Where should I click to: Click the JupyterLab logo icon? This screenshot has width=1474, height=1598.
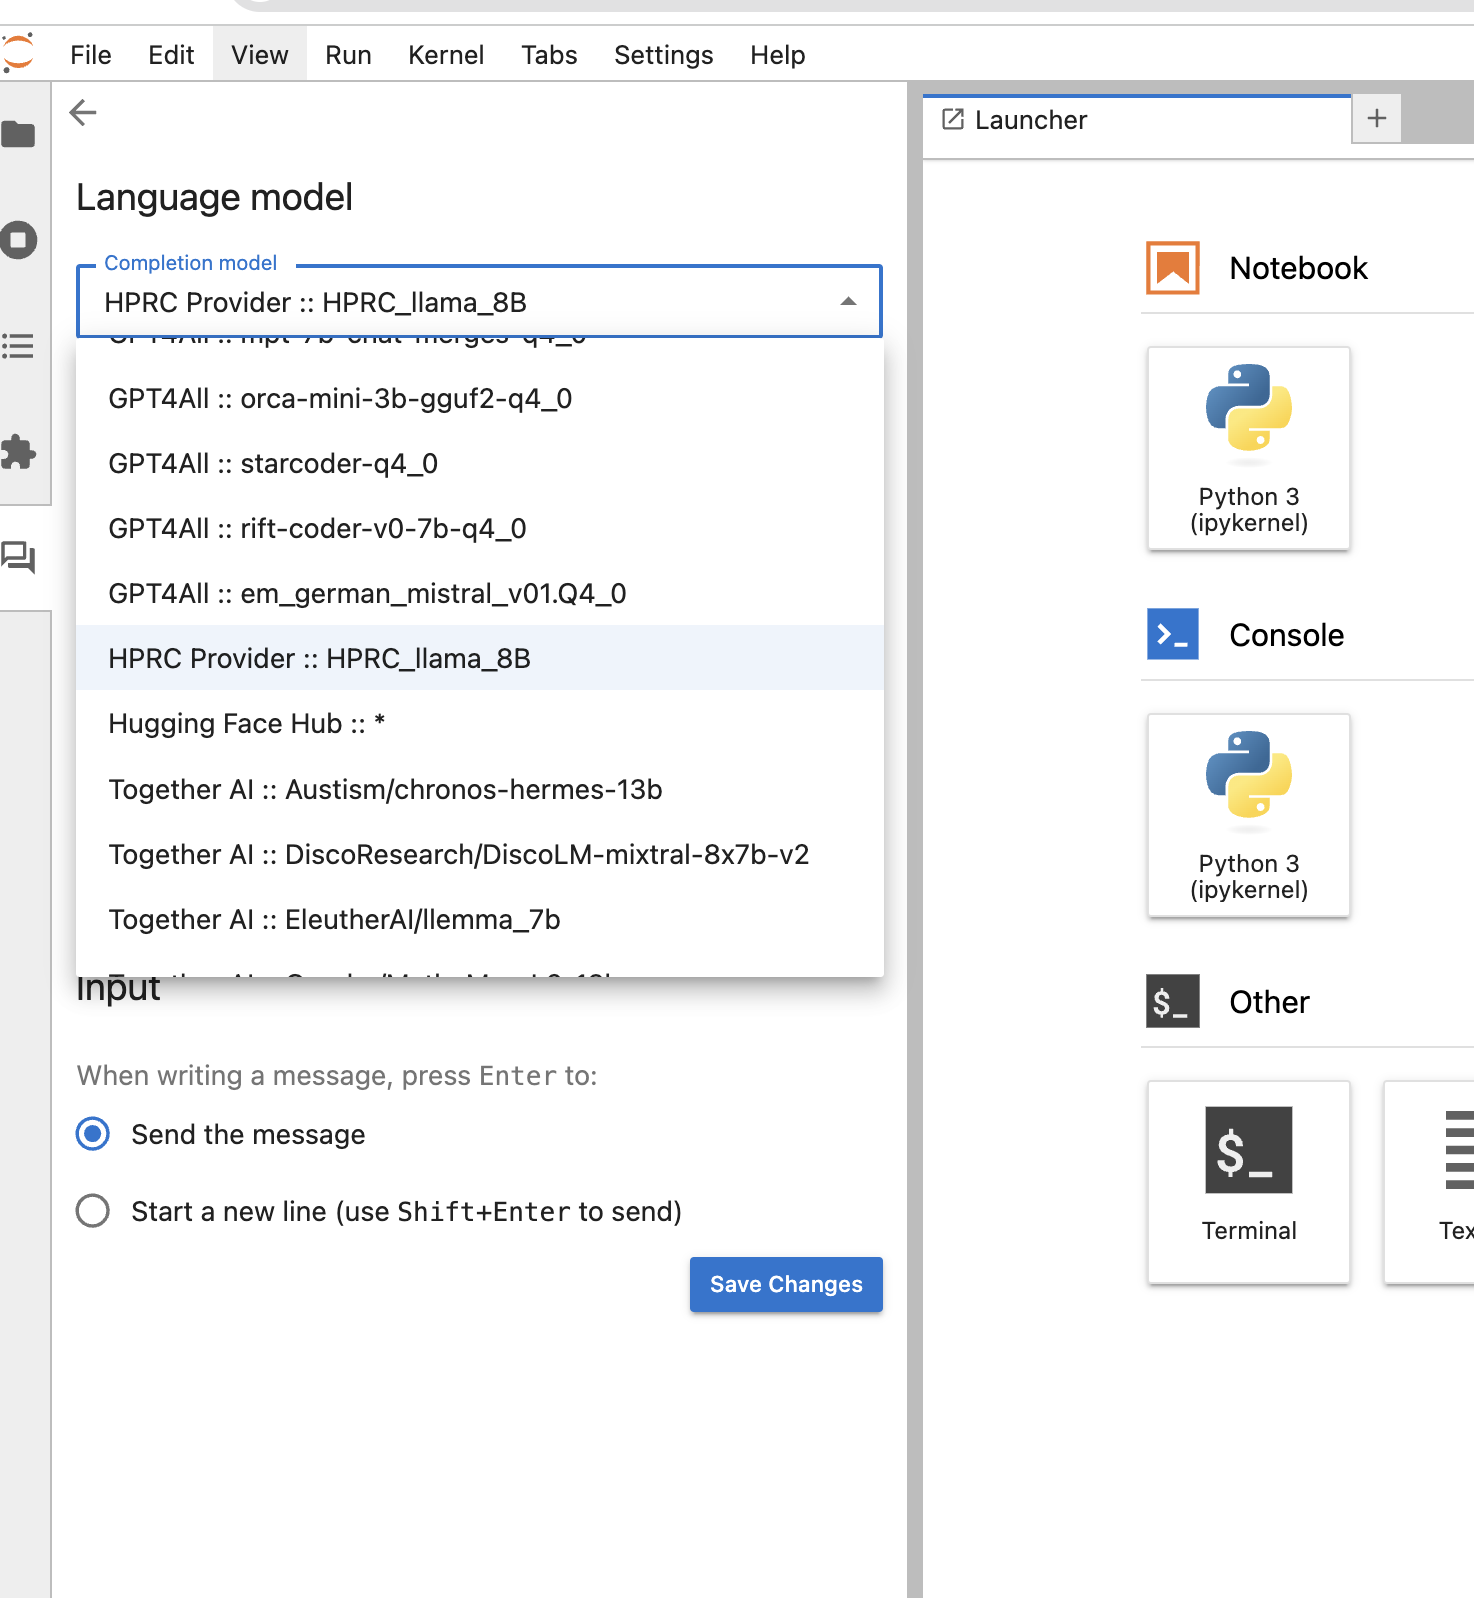coord(18,53)
